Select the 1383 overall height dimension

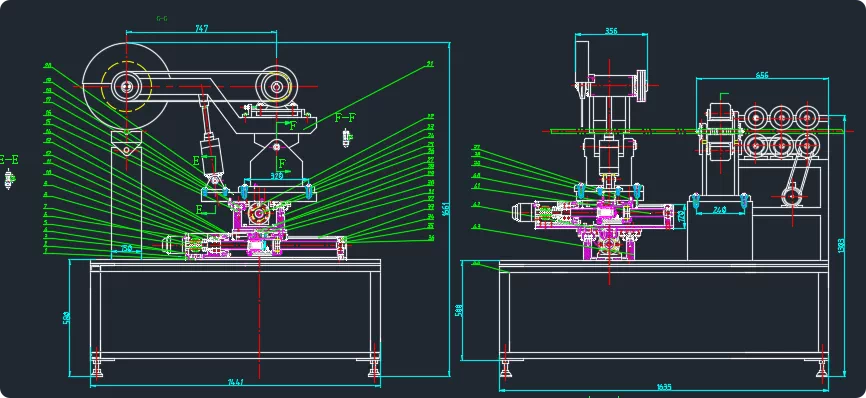coord(841,247)
